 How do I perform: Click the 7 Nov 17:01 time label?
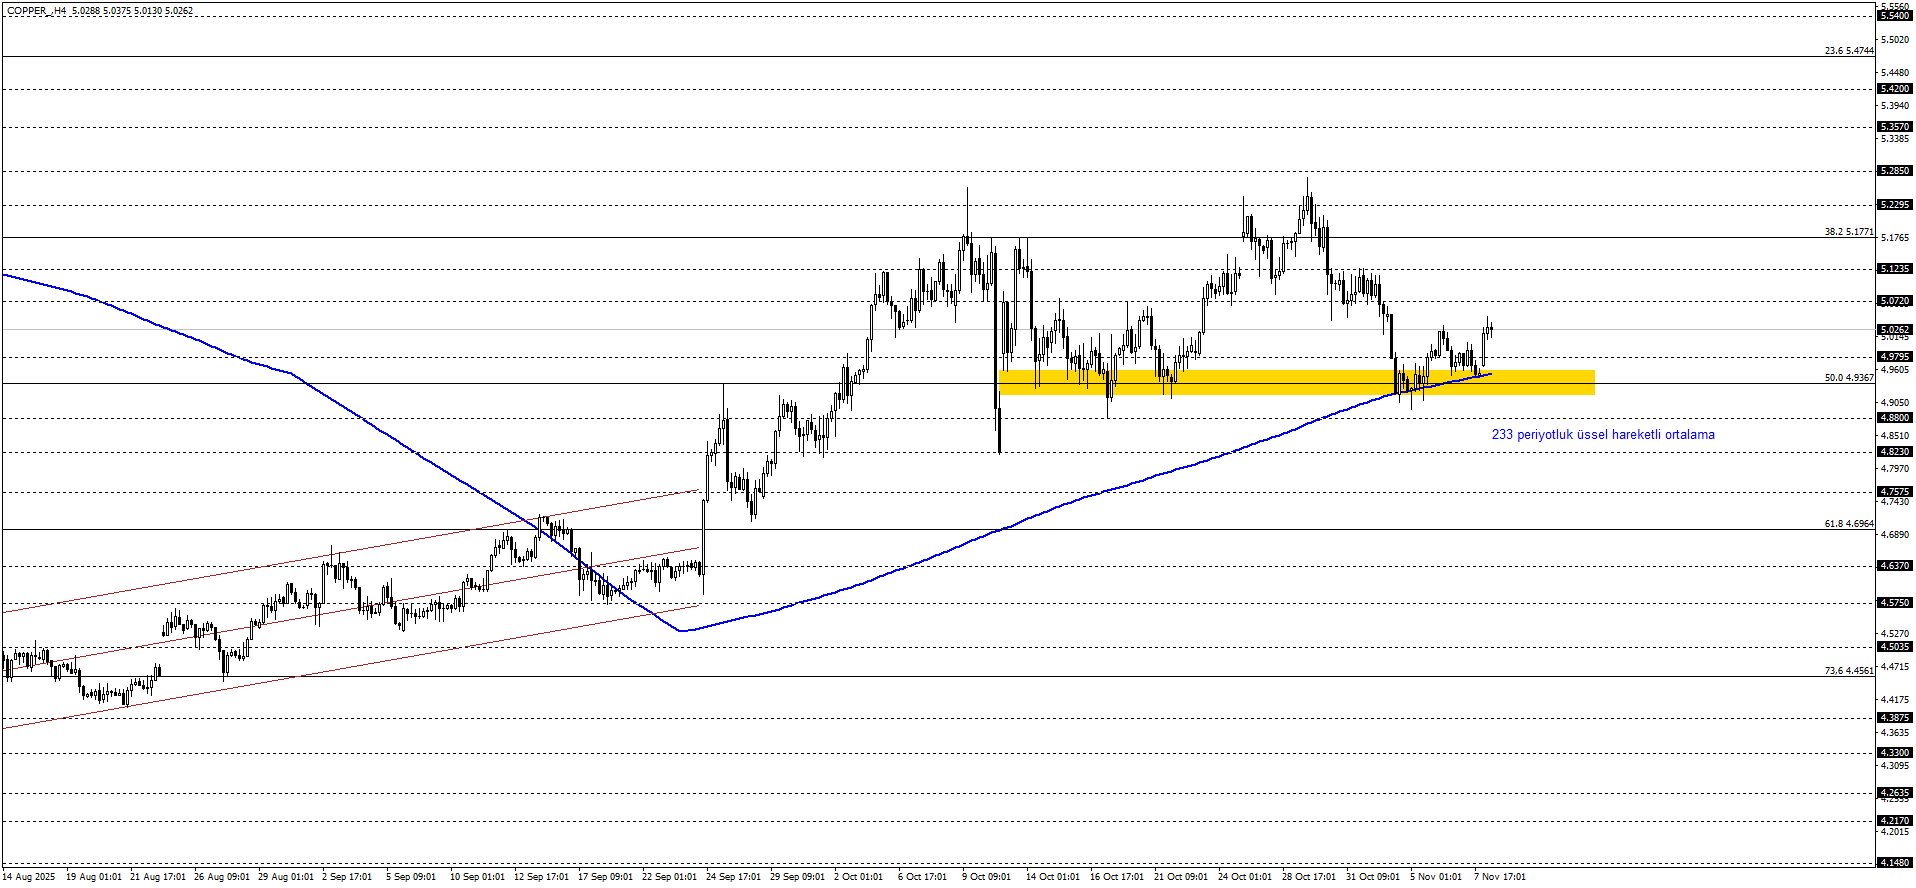coord(1499,877)
